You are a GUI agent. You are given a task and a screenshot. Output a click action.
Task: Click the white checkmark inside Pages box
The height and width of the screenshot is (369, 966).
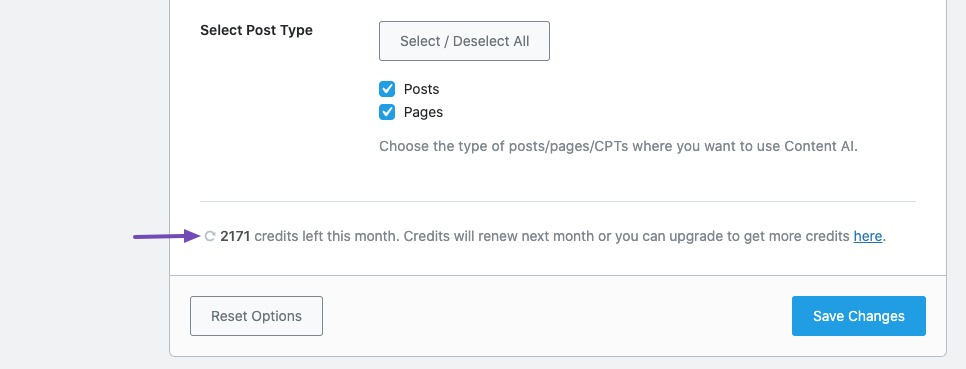[x=387, y=112]
